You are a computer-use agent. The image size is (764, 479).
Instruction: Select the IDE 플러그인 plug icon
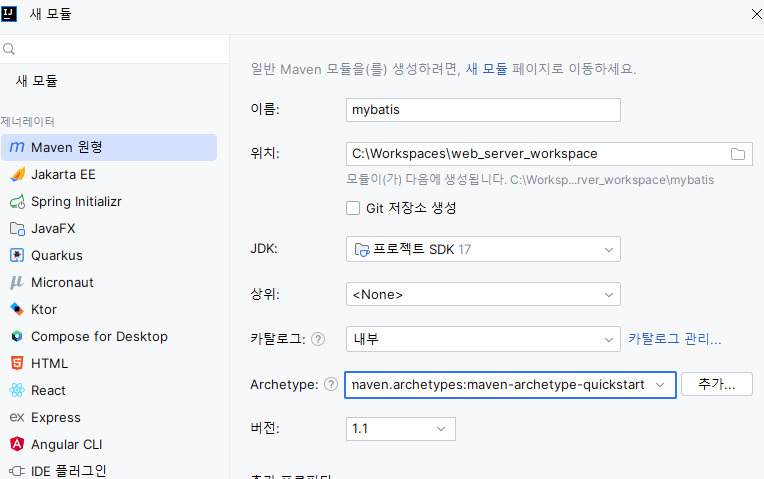pyautogui.click(x=17, y=471)
